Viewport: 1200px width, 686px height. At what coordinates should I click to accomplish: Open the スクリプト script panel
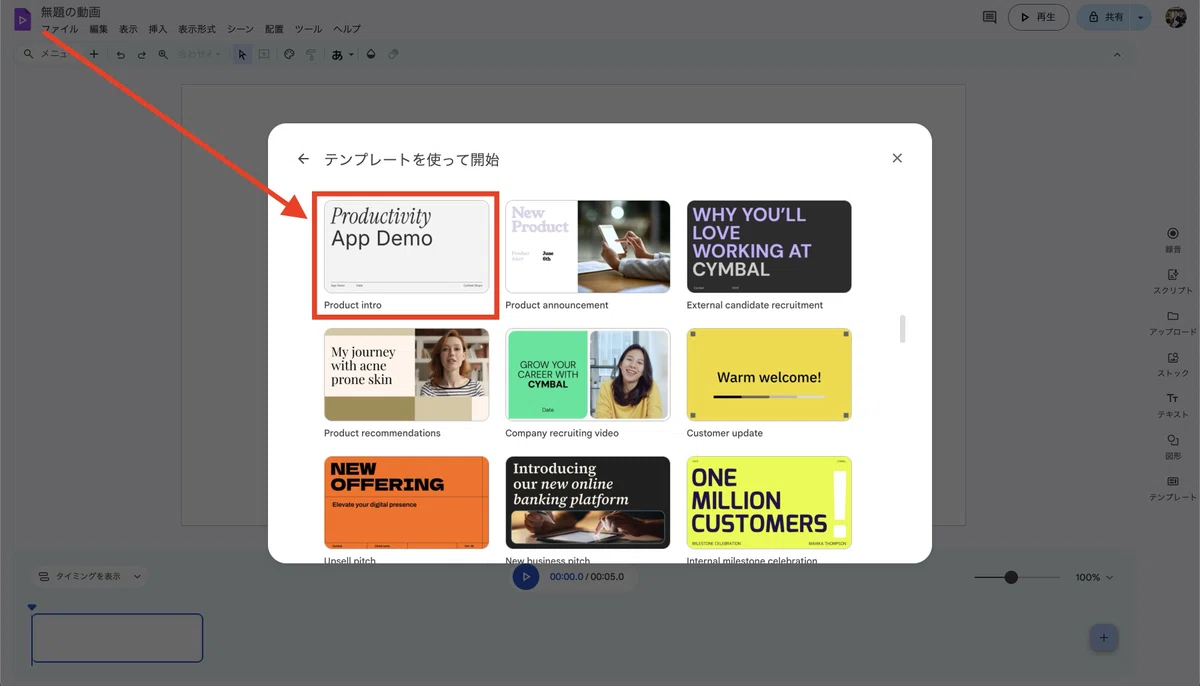(x=1173, y=281)
